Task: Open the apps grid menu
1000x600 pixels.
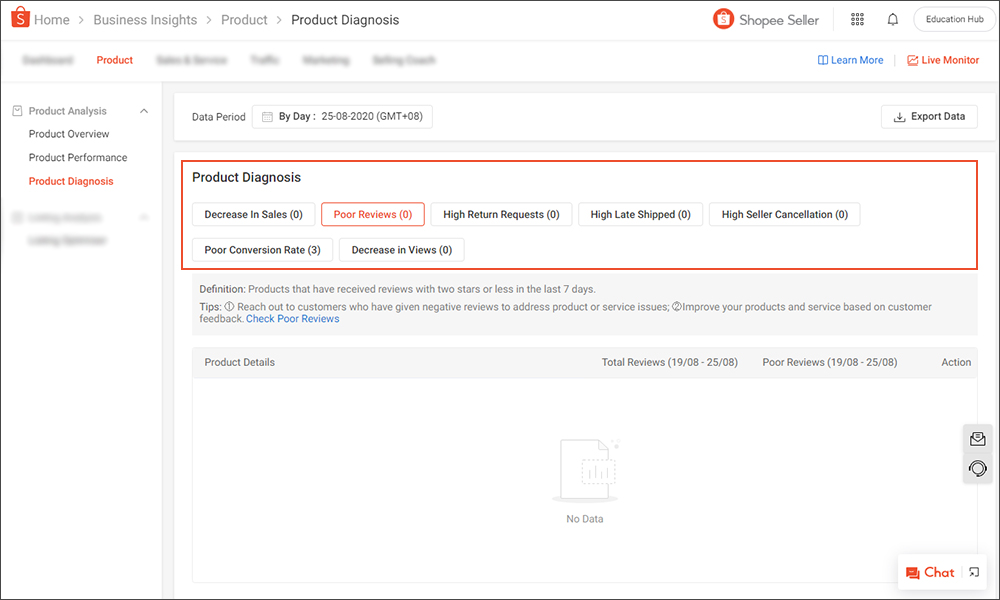Action: coord(857,19)
